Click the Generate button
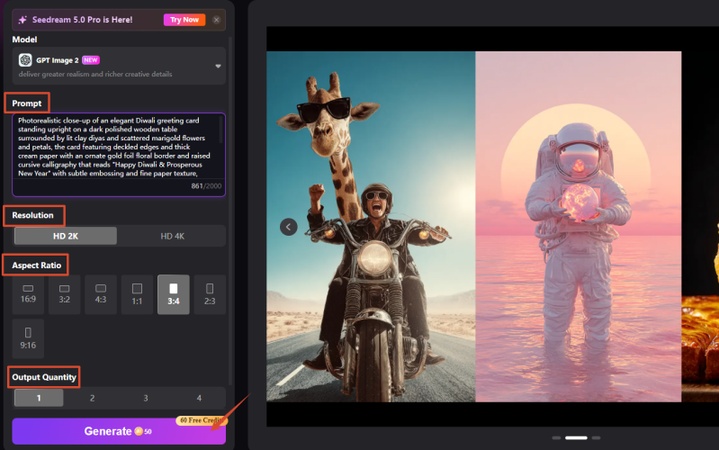This screenshot has width=719, height=450. 119,431
